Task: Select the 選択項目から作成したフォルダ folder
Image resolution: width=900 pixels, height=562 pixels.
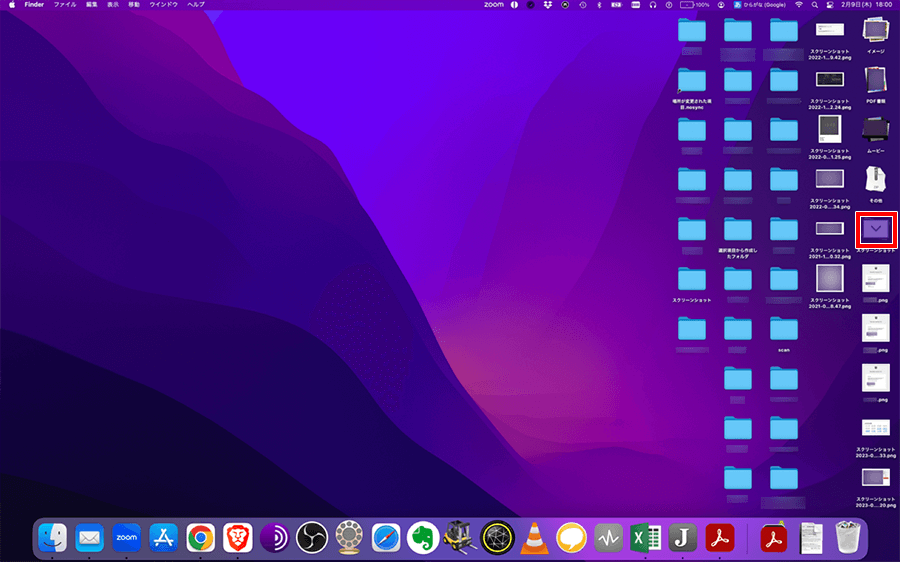Action: point(738,230)
